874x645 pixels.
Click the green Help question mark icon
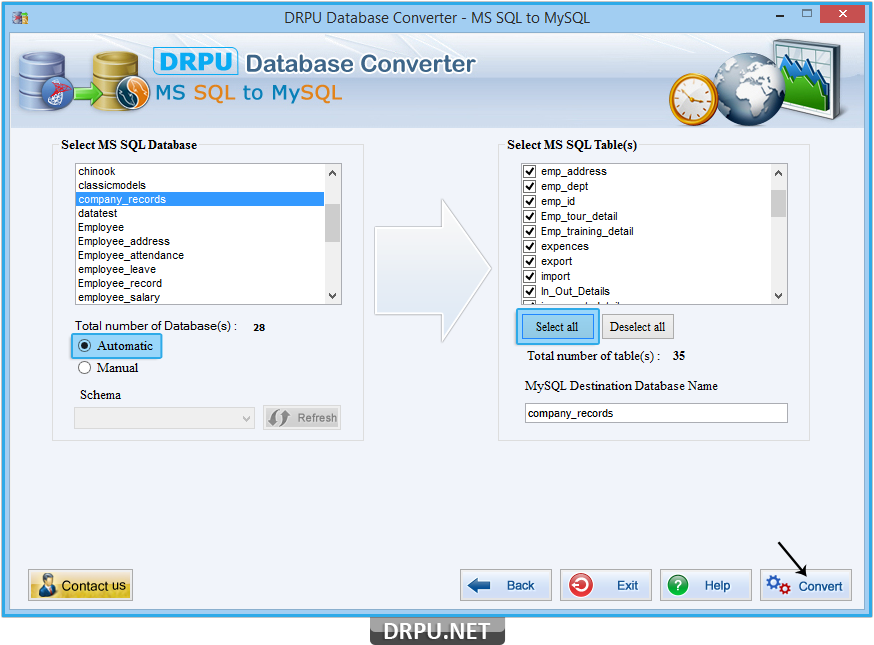coord(678,585)
